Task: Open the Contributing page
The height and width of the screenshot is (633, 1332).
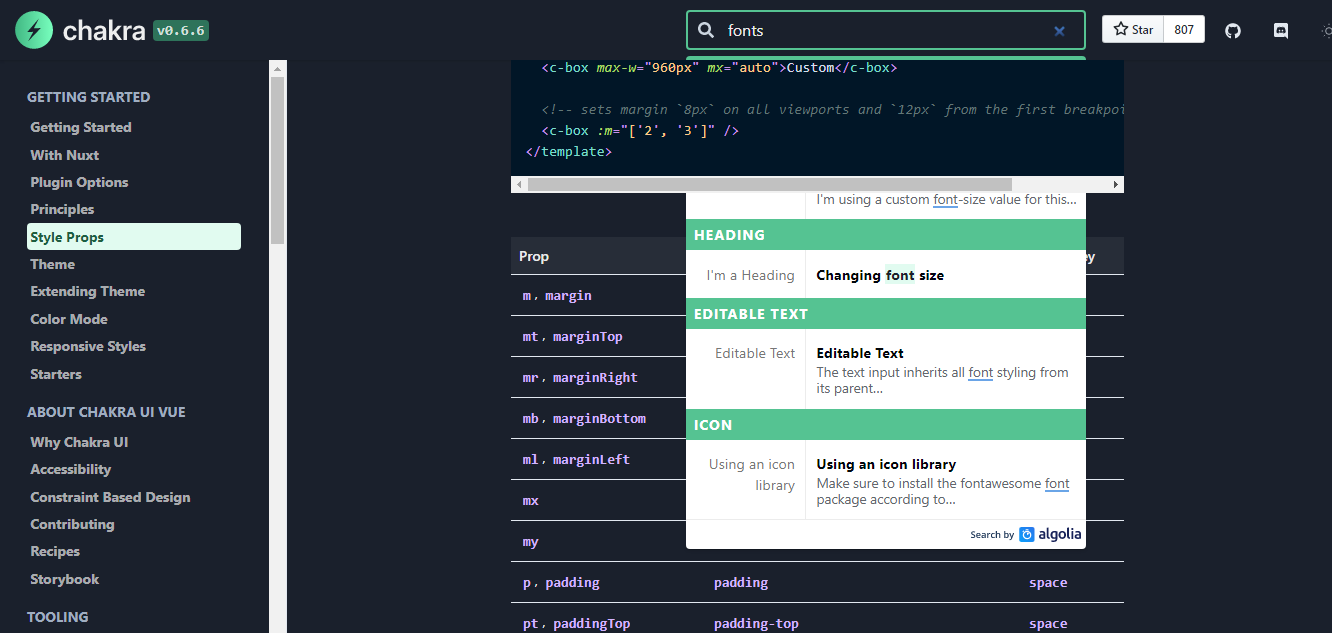Action: tap(73, 524)
